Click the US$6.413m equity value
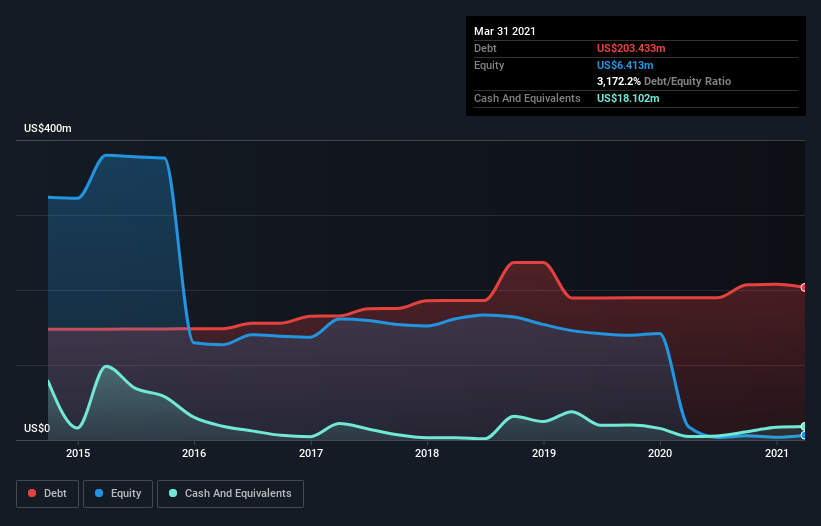This screenshot has width=821, height=526. tap(625, 65)
